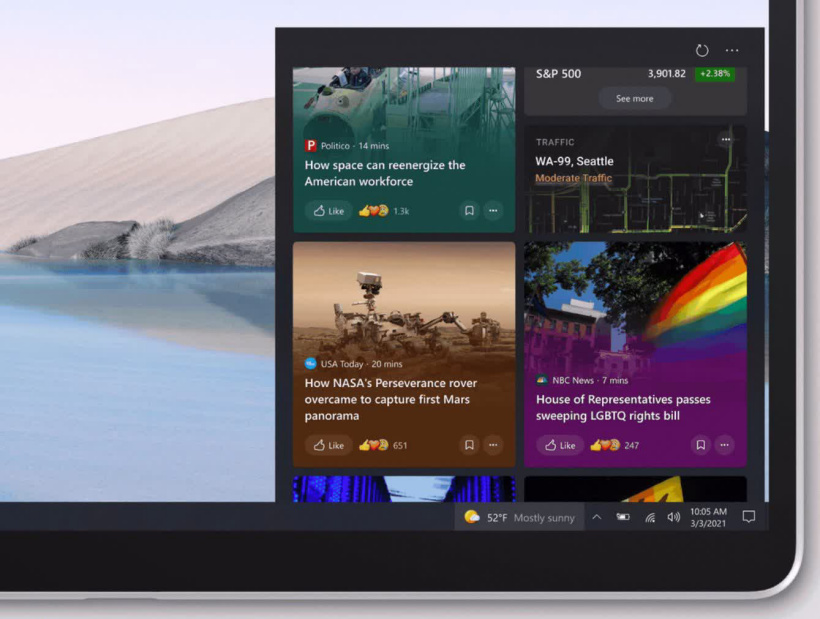
Task: Open the House of Representatives LGBTQ bill headline
Action: click(x=623, y=407)
